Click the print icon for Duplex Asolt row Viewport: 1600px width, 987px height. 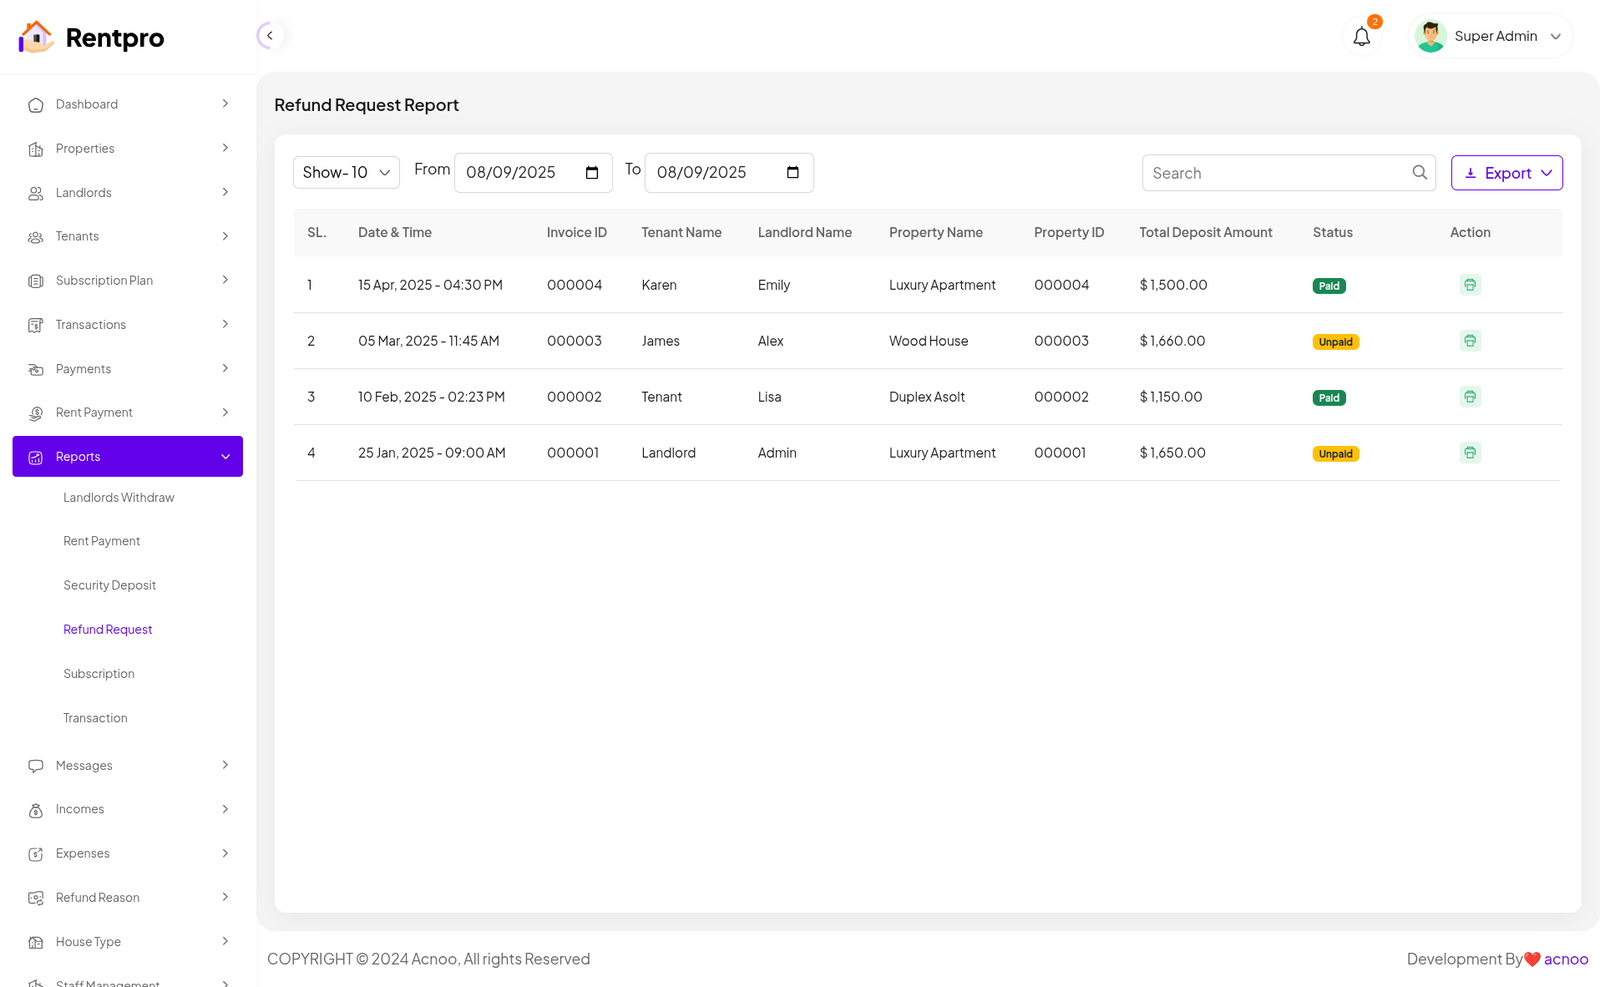[x=1469, y=397]
